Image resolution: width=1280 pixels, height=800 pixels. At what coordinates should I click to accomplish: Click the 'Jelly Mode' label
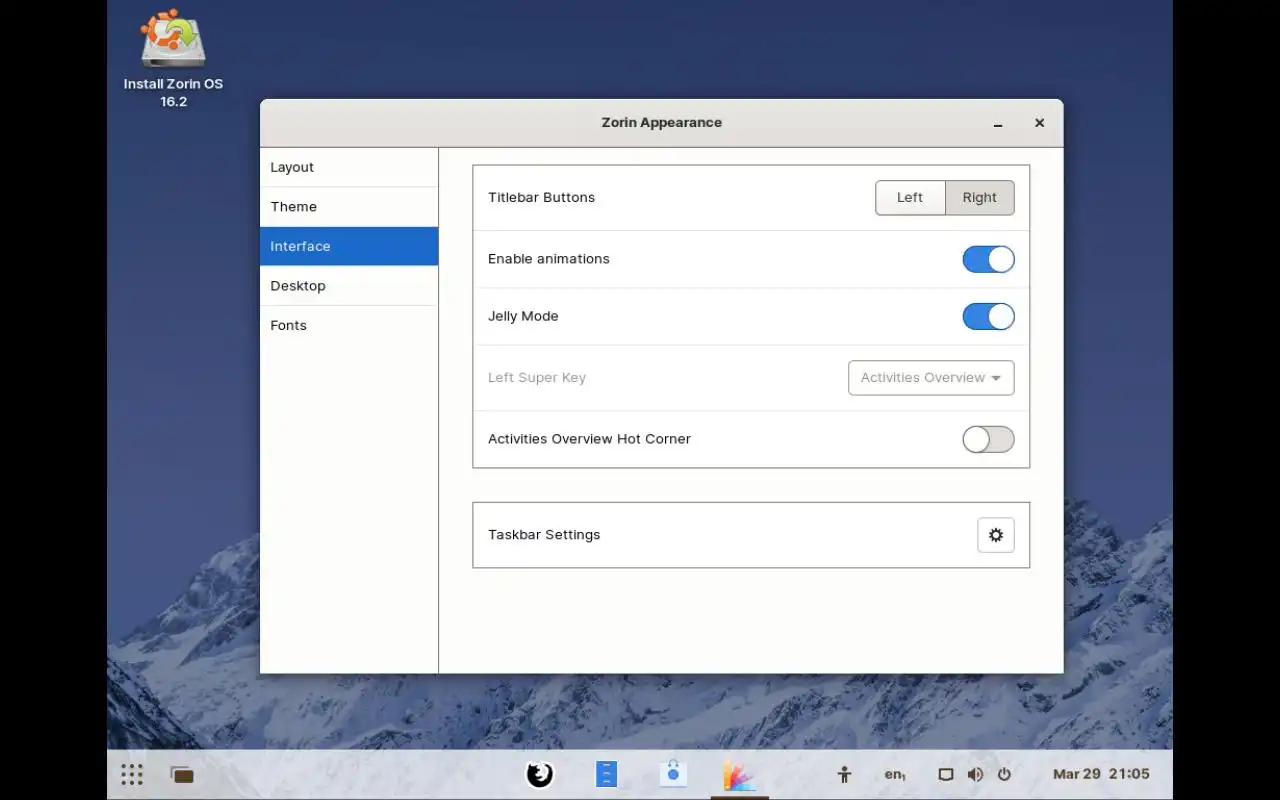pyautogui.click(x=523, y=316)
